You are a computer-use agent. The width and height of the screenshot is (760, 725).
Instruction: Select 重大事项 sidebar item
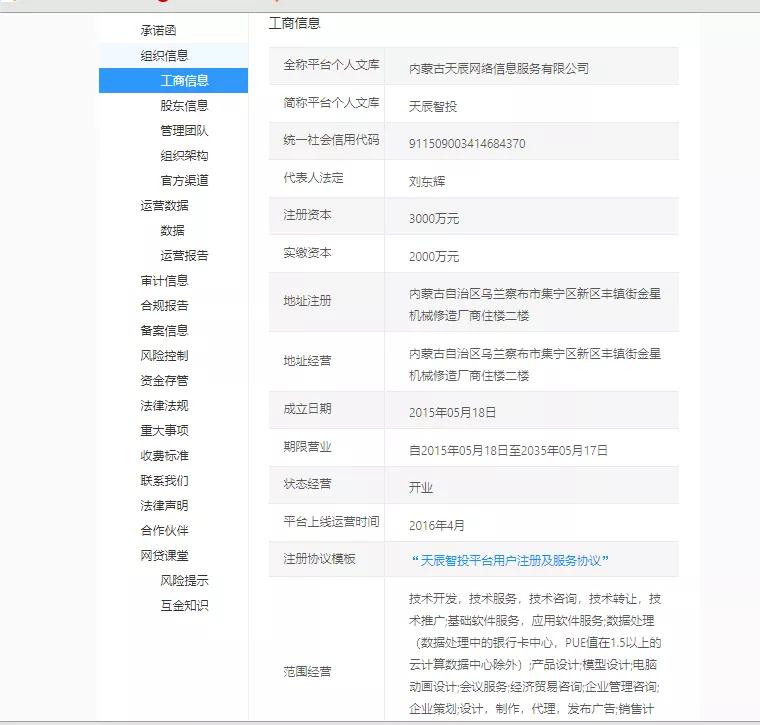[x=164, y=430]
